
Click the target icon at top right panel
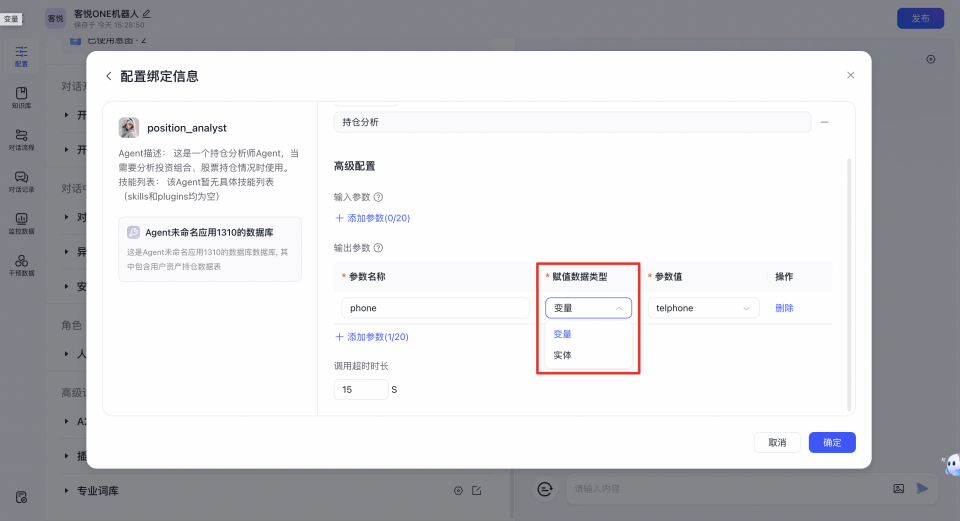[931, 59]
